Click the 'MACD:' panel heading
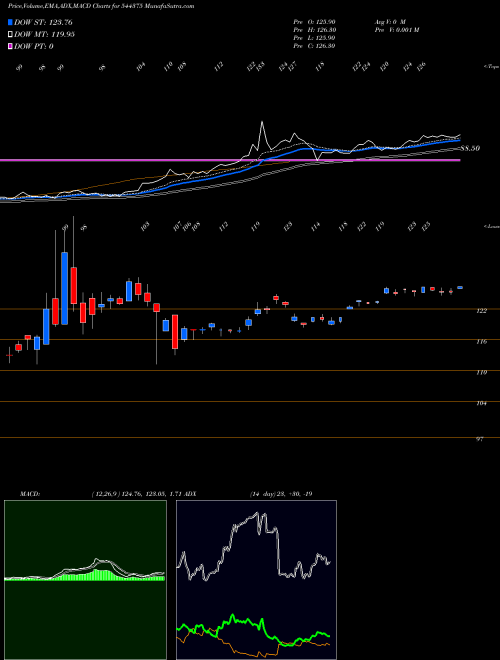The height and width of the screenshot is (660, 500). click(30, 493)
